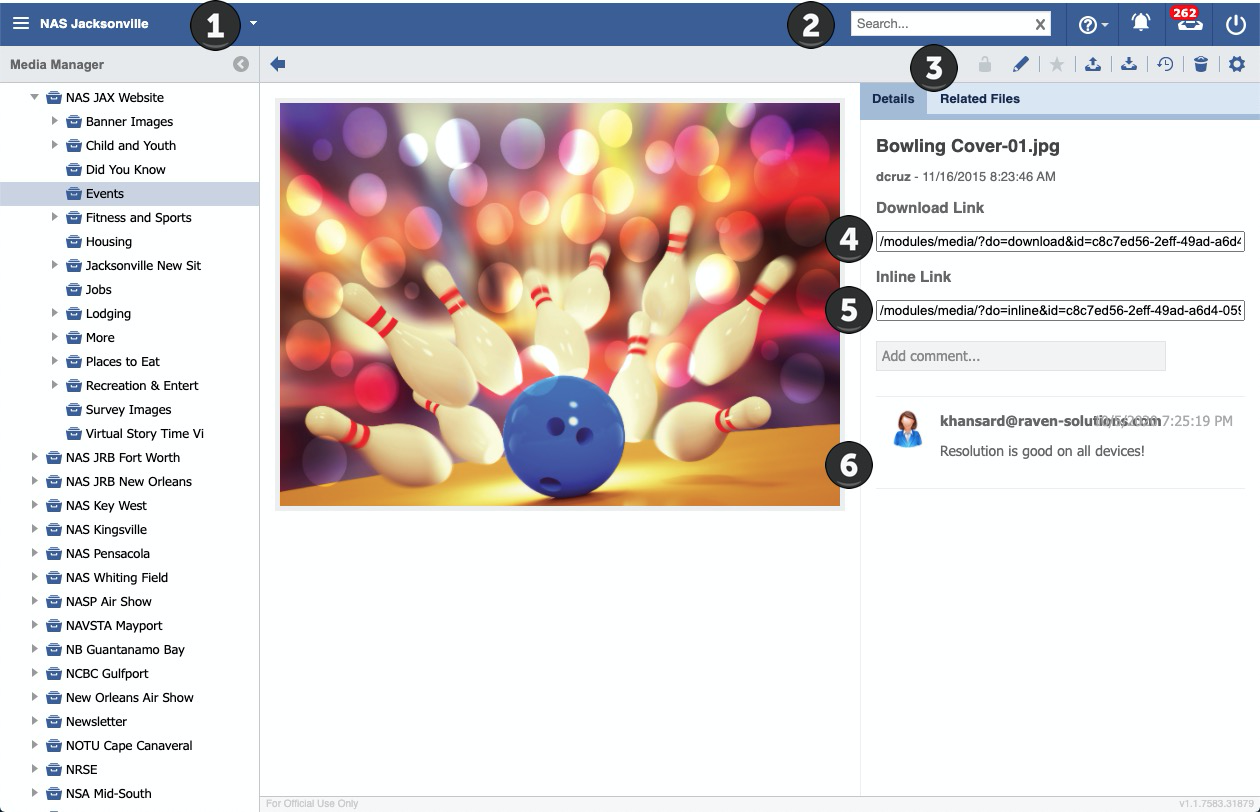The height and width of the screenshot is (812, 1260).
Task: Click the upload file icon
Action: pyautogui.click(x=1093, y=64)
